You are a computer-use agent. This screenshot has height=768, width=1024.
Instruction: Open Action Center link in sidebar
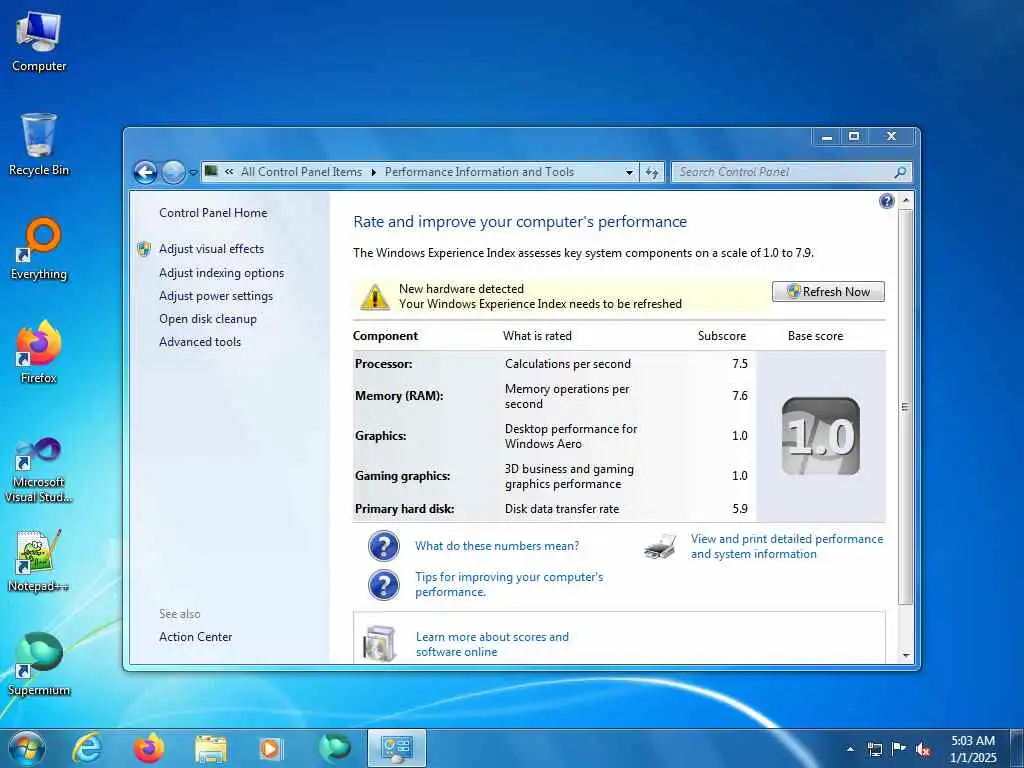195,637
